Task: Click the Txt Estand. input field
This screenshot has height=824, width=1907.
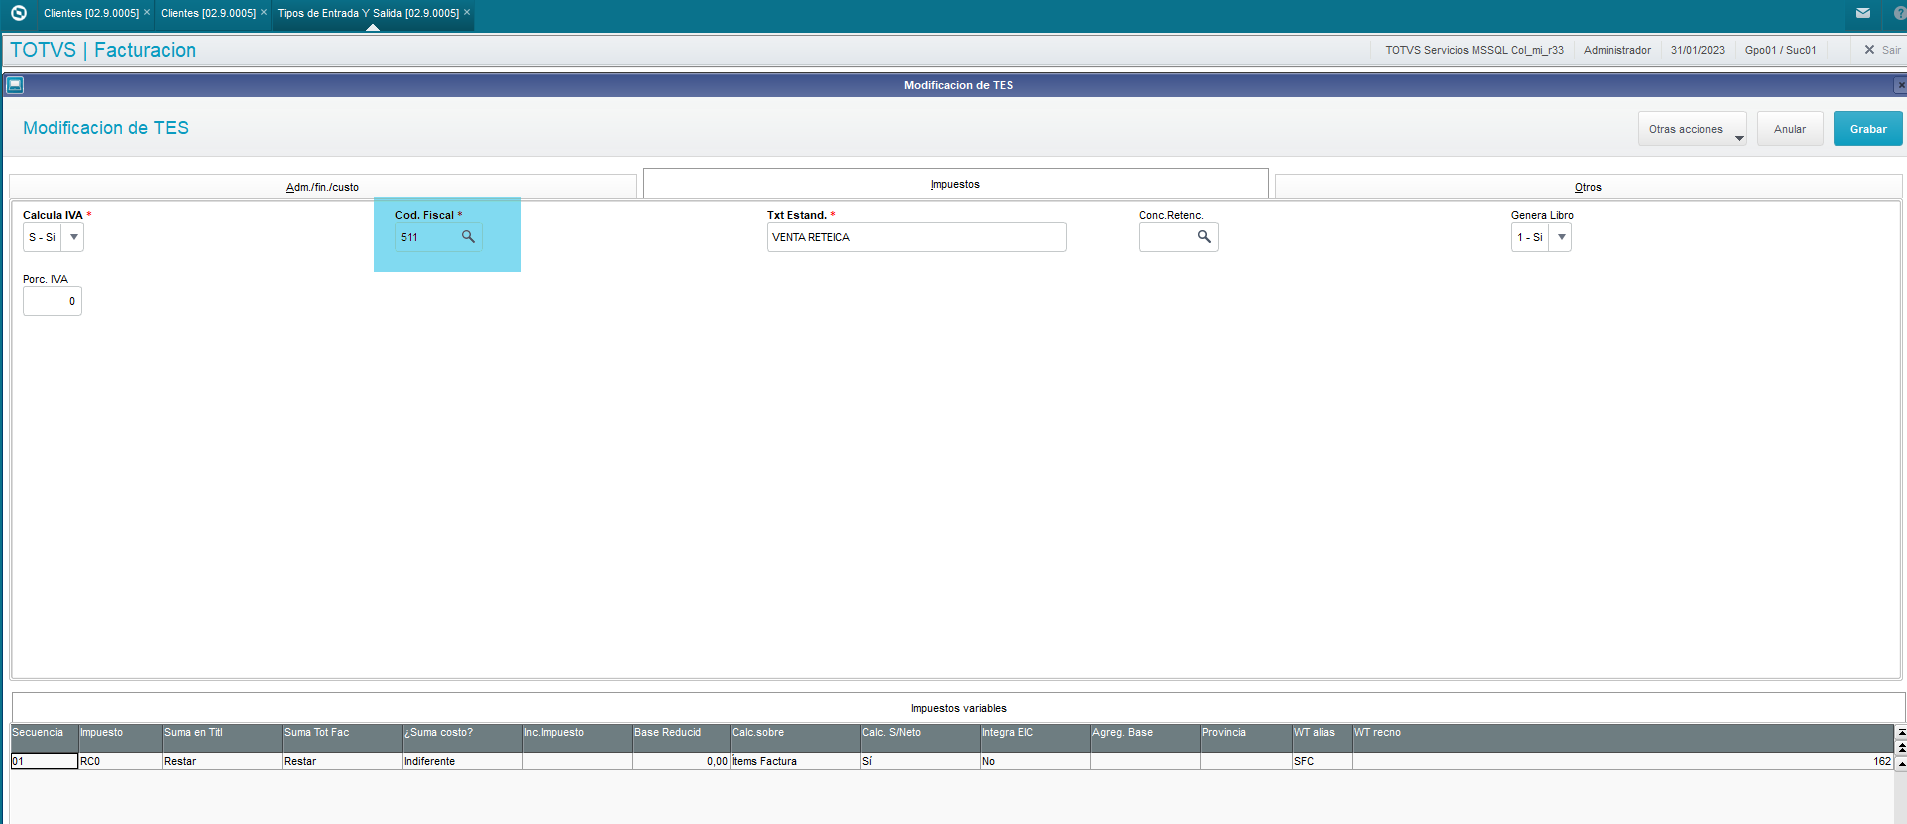Action: tap(916, 237)
